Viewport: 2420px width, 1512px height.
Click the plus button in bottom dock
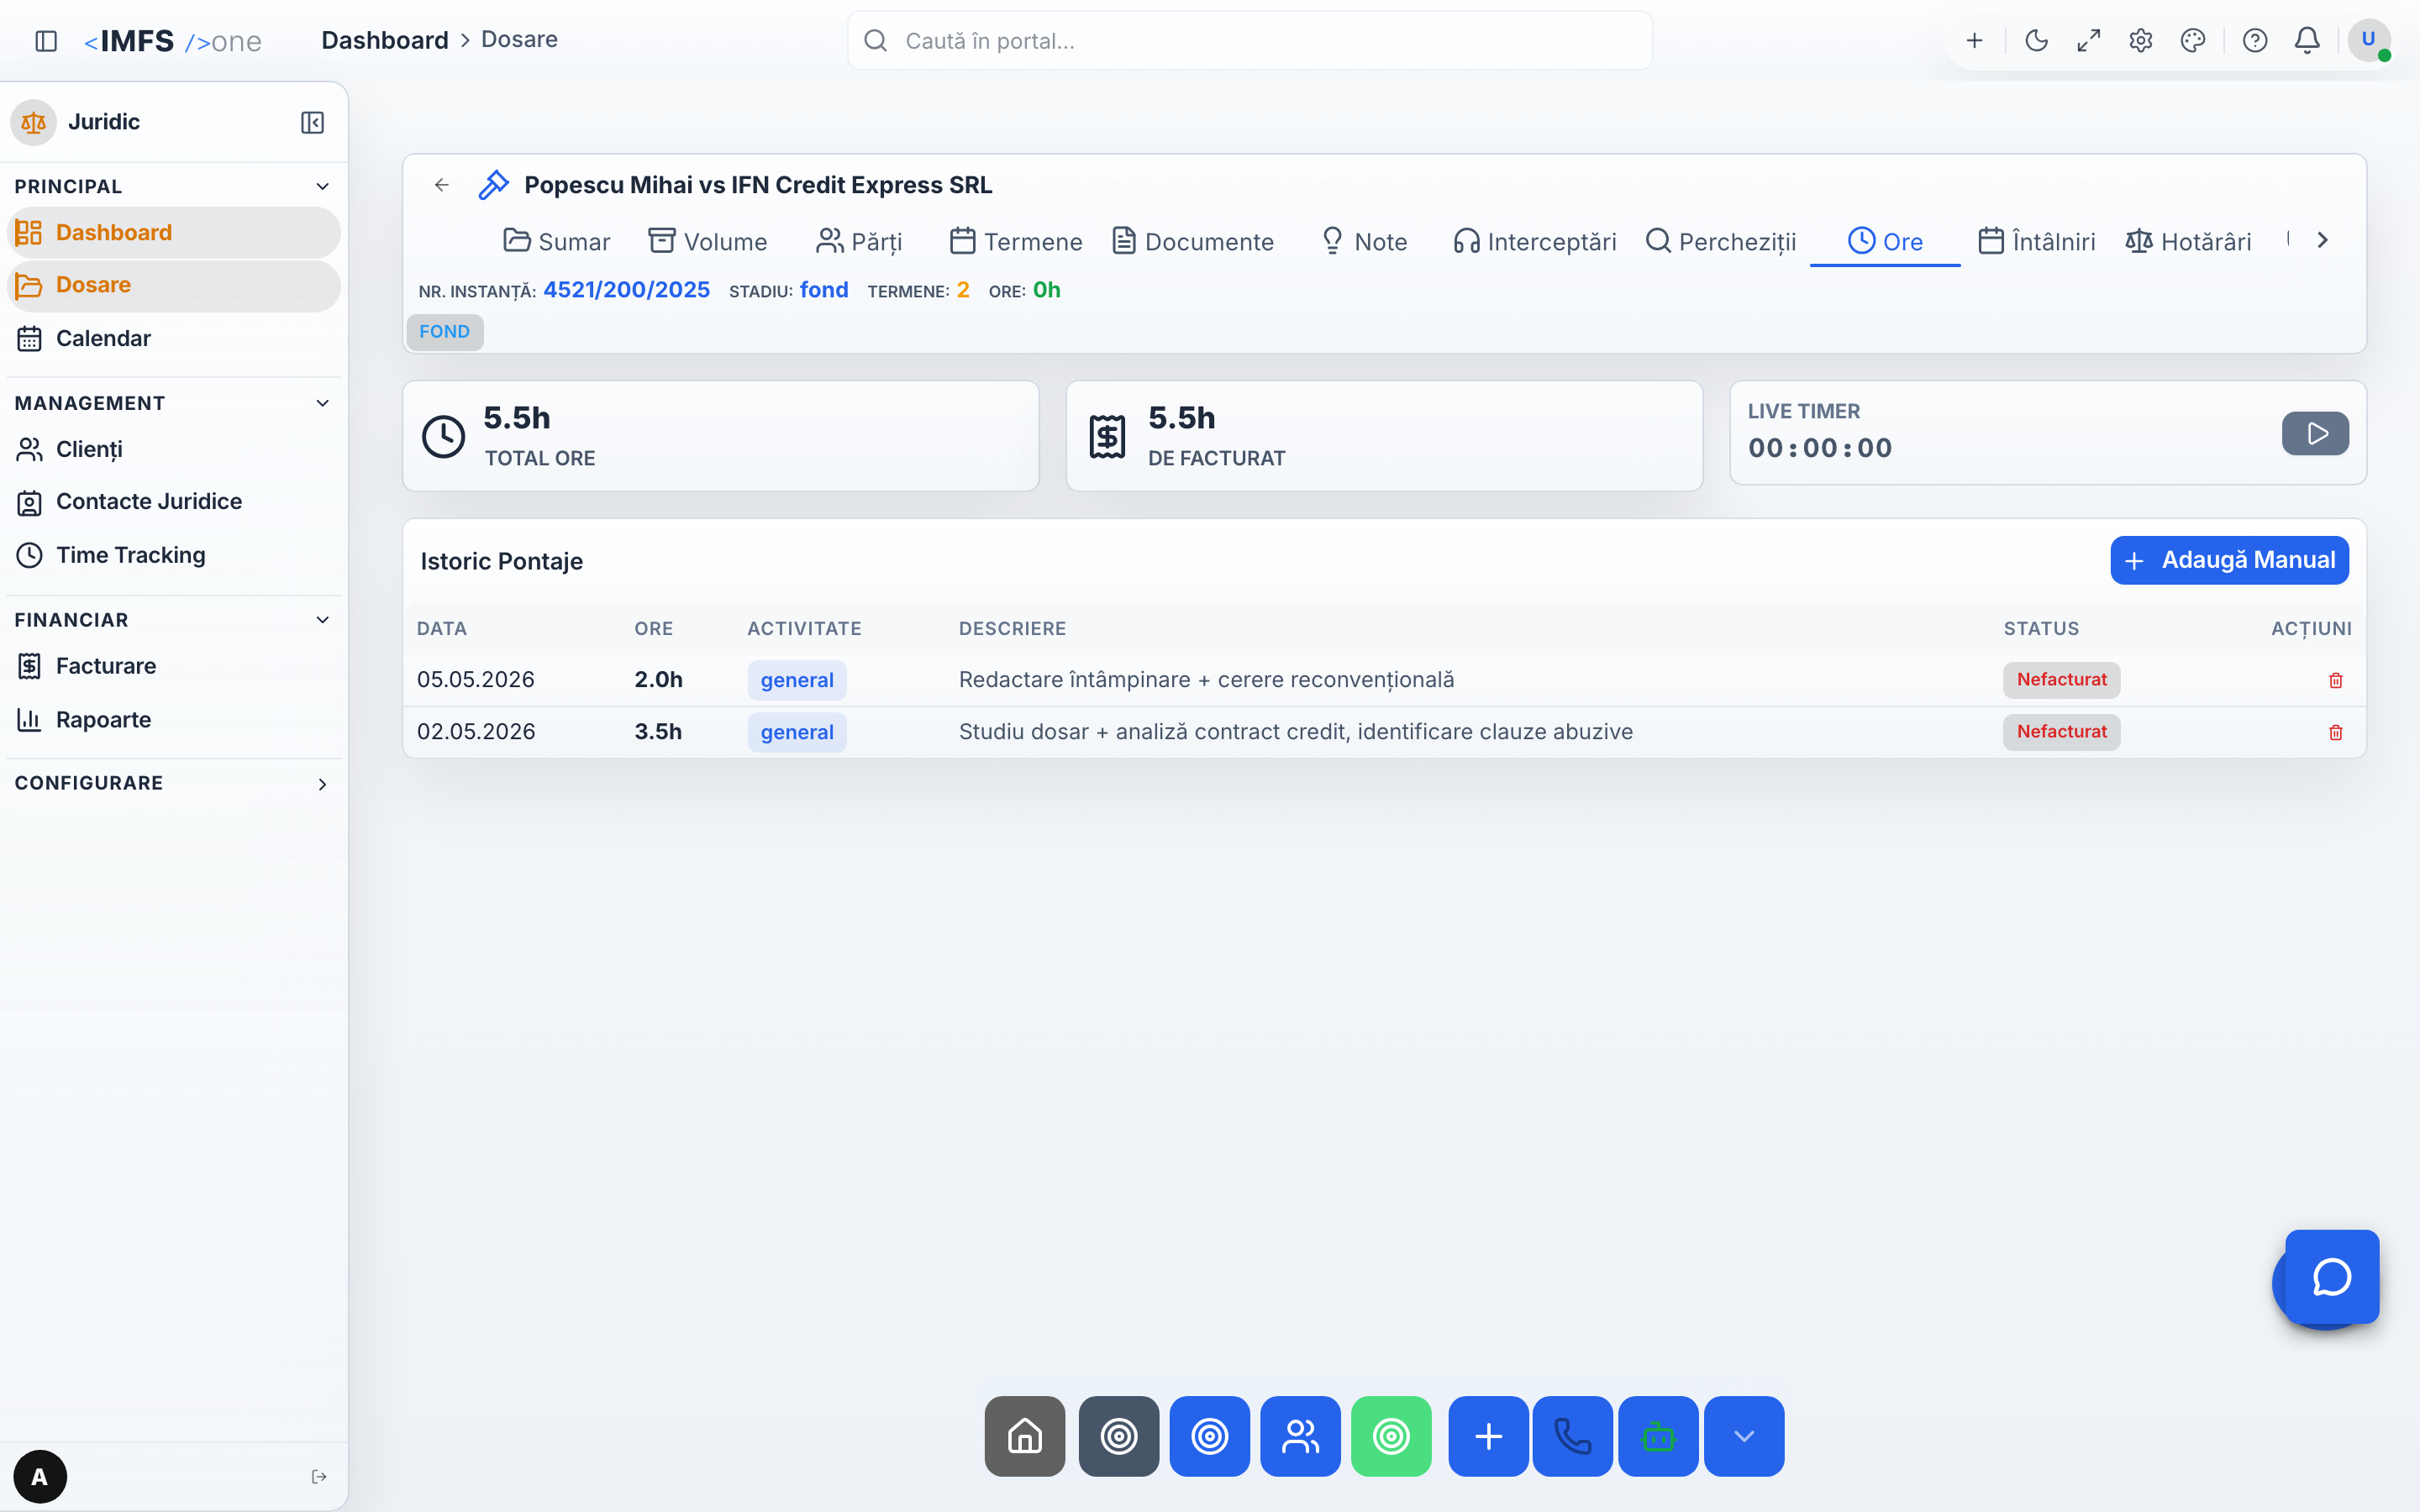[x=1488, y=1436]
